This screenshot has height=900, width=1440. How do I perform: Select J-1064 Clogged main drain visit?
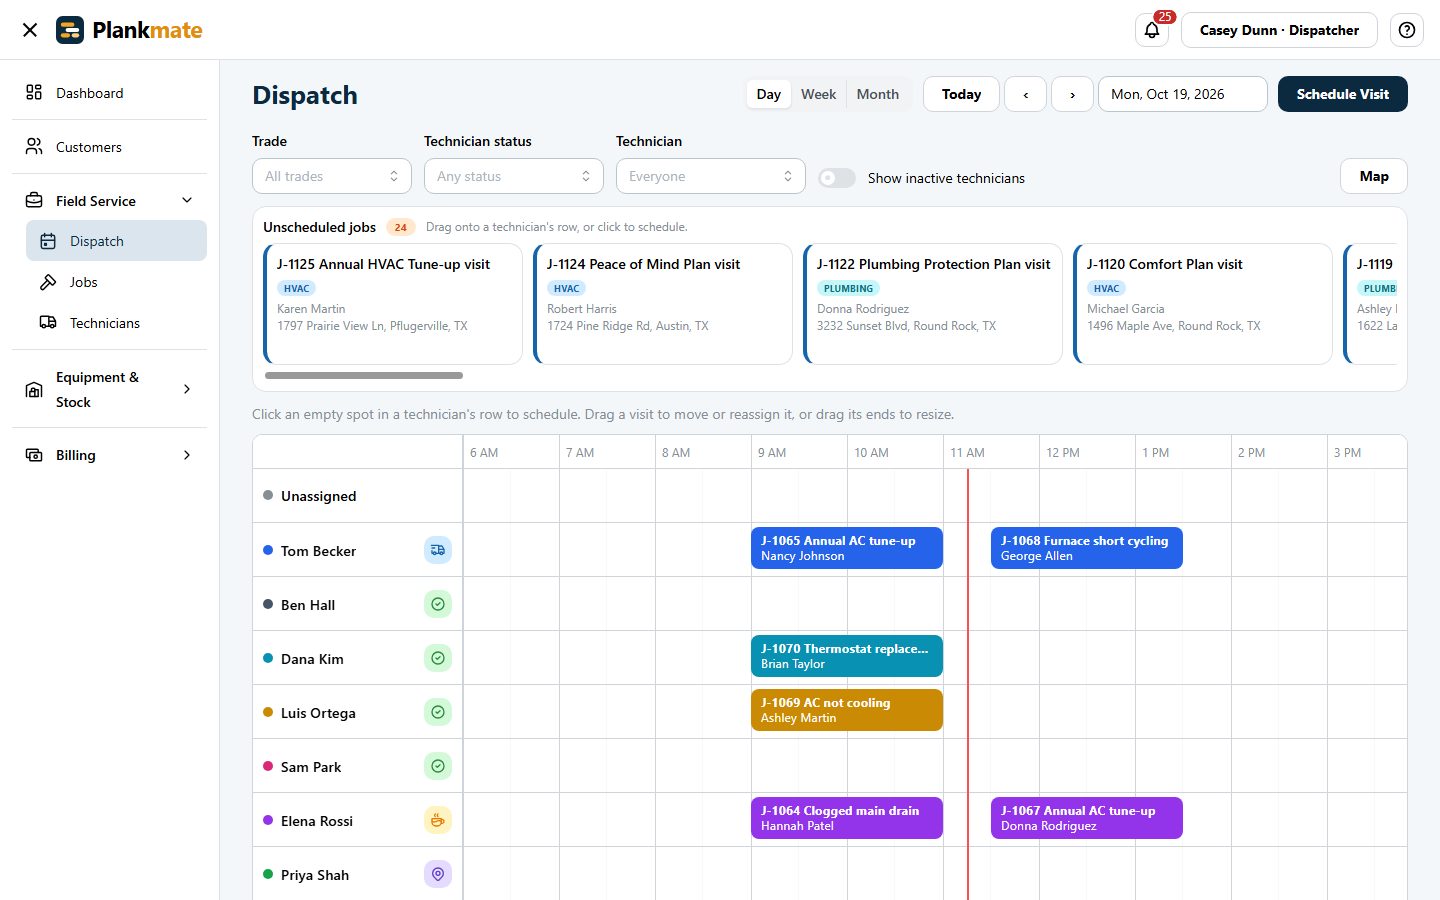point(847,818)
